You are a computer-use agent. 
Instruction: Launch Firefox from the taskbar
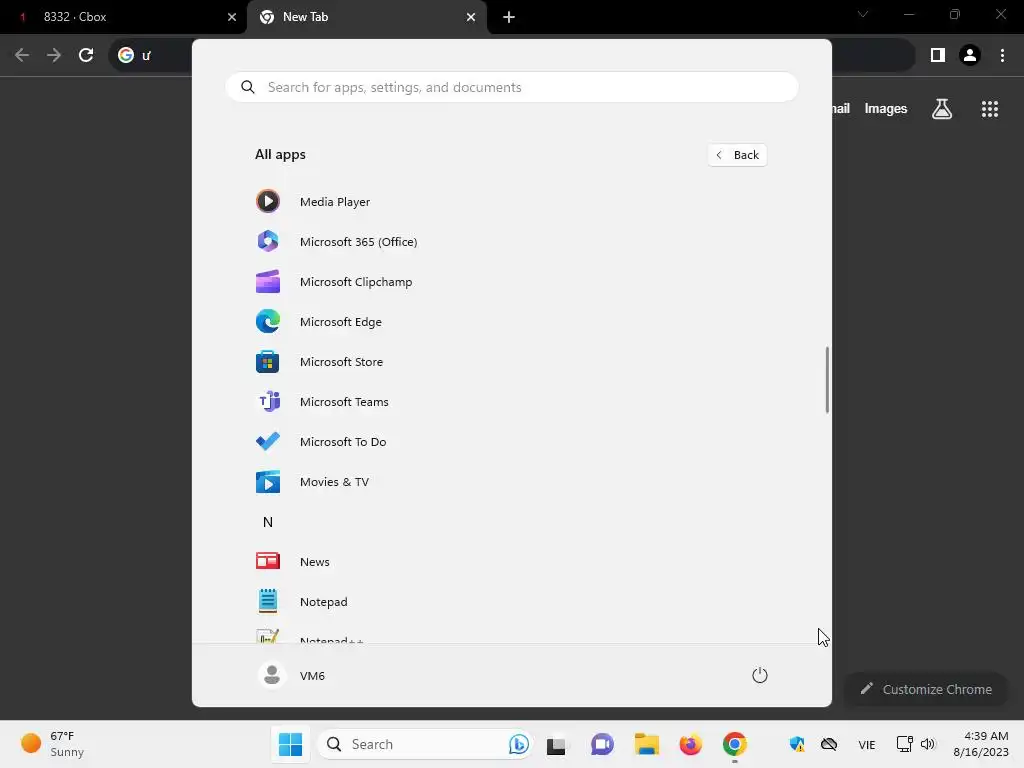click(690, 744)
